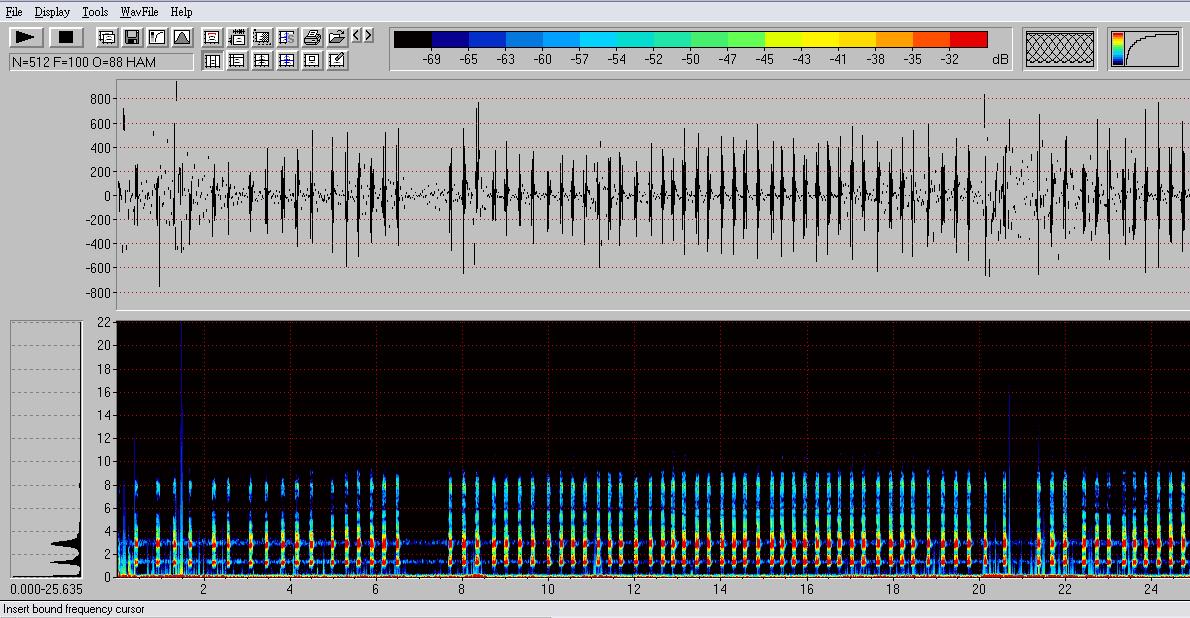Click the Play button
This screenshot has width=1190, height=618.
click(x=25, y=37)
